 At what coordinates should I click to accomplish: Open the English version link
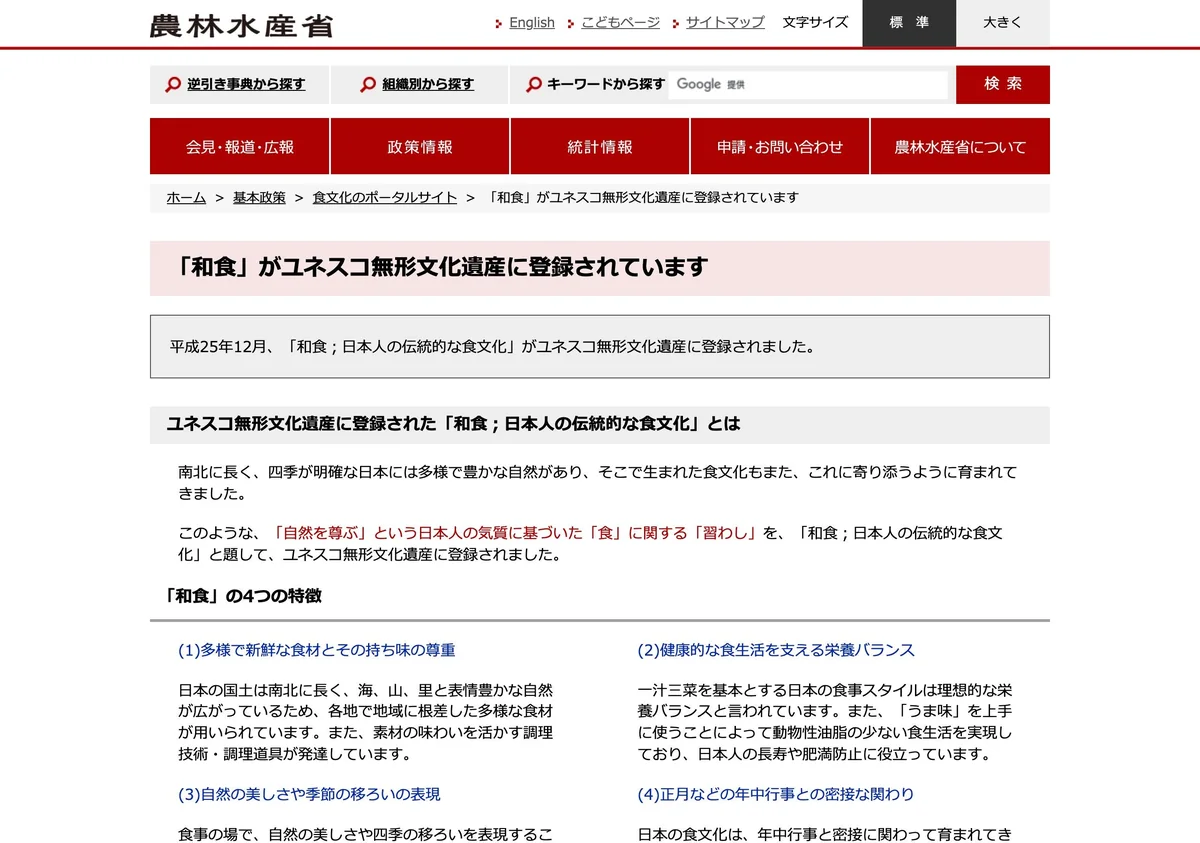point(532,22)
